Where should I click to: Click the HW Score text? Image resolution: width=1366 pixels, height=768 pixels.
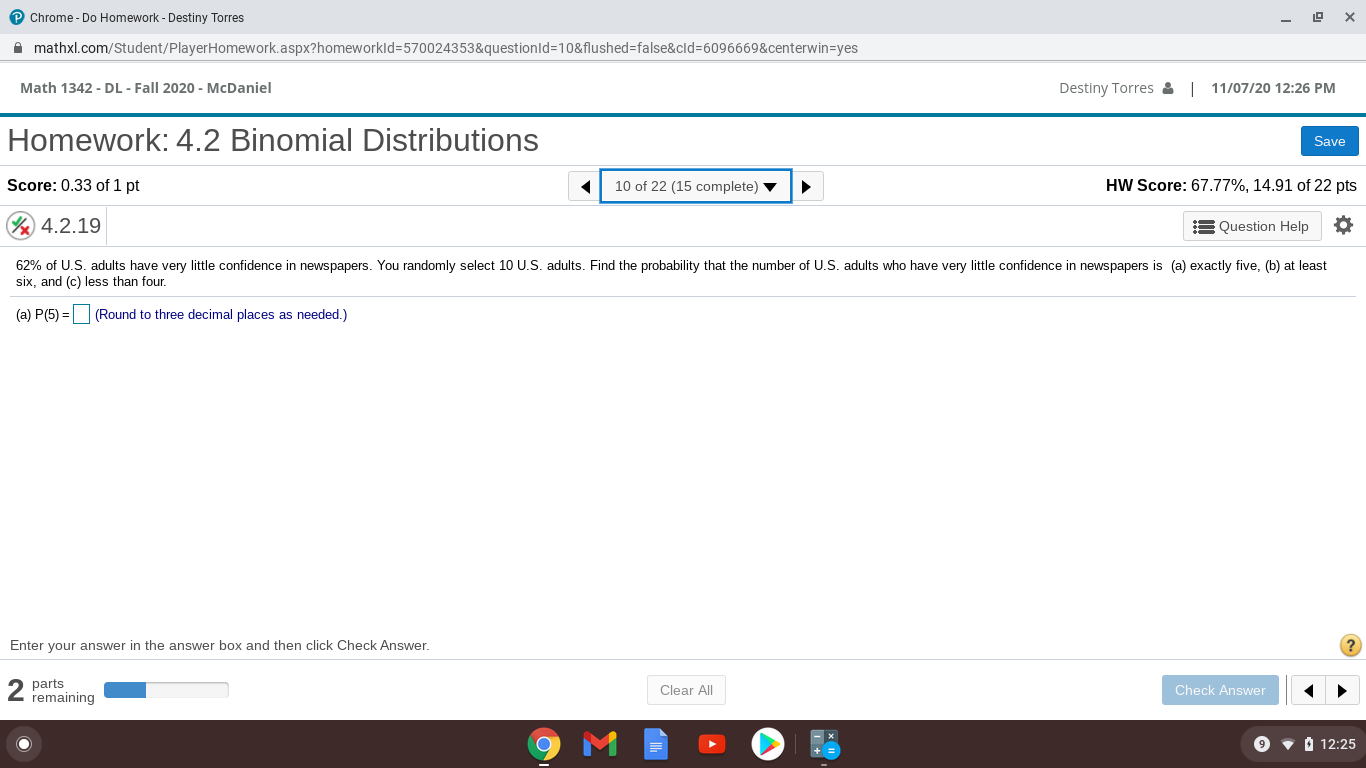pos(1231,186)
